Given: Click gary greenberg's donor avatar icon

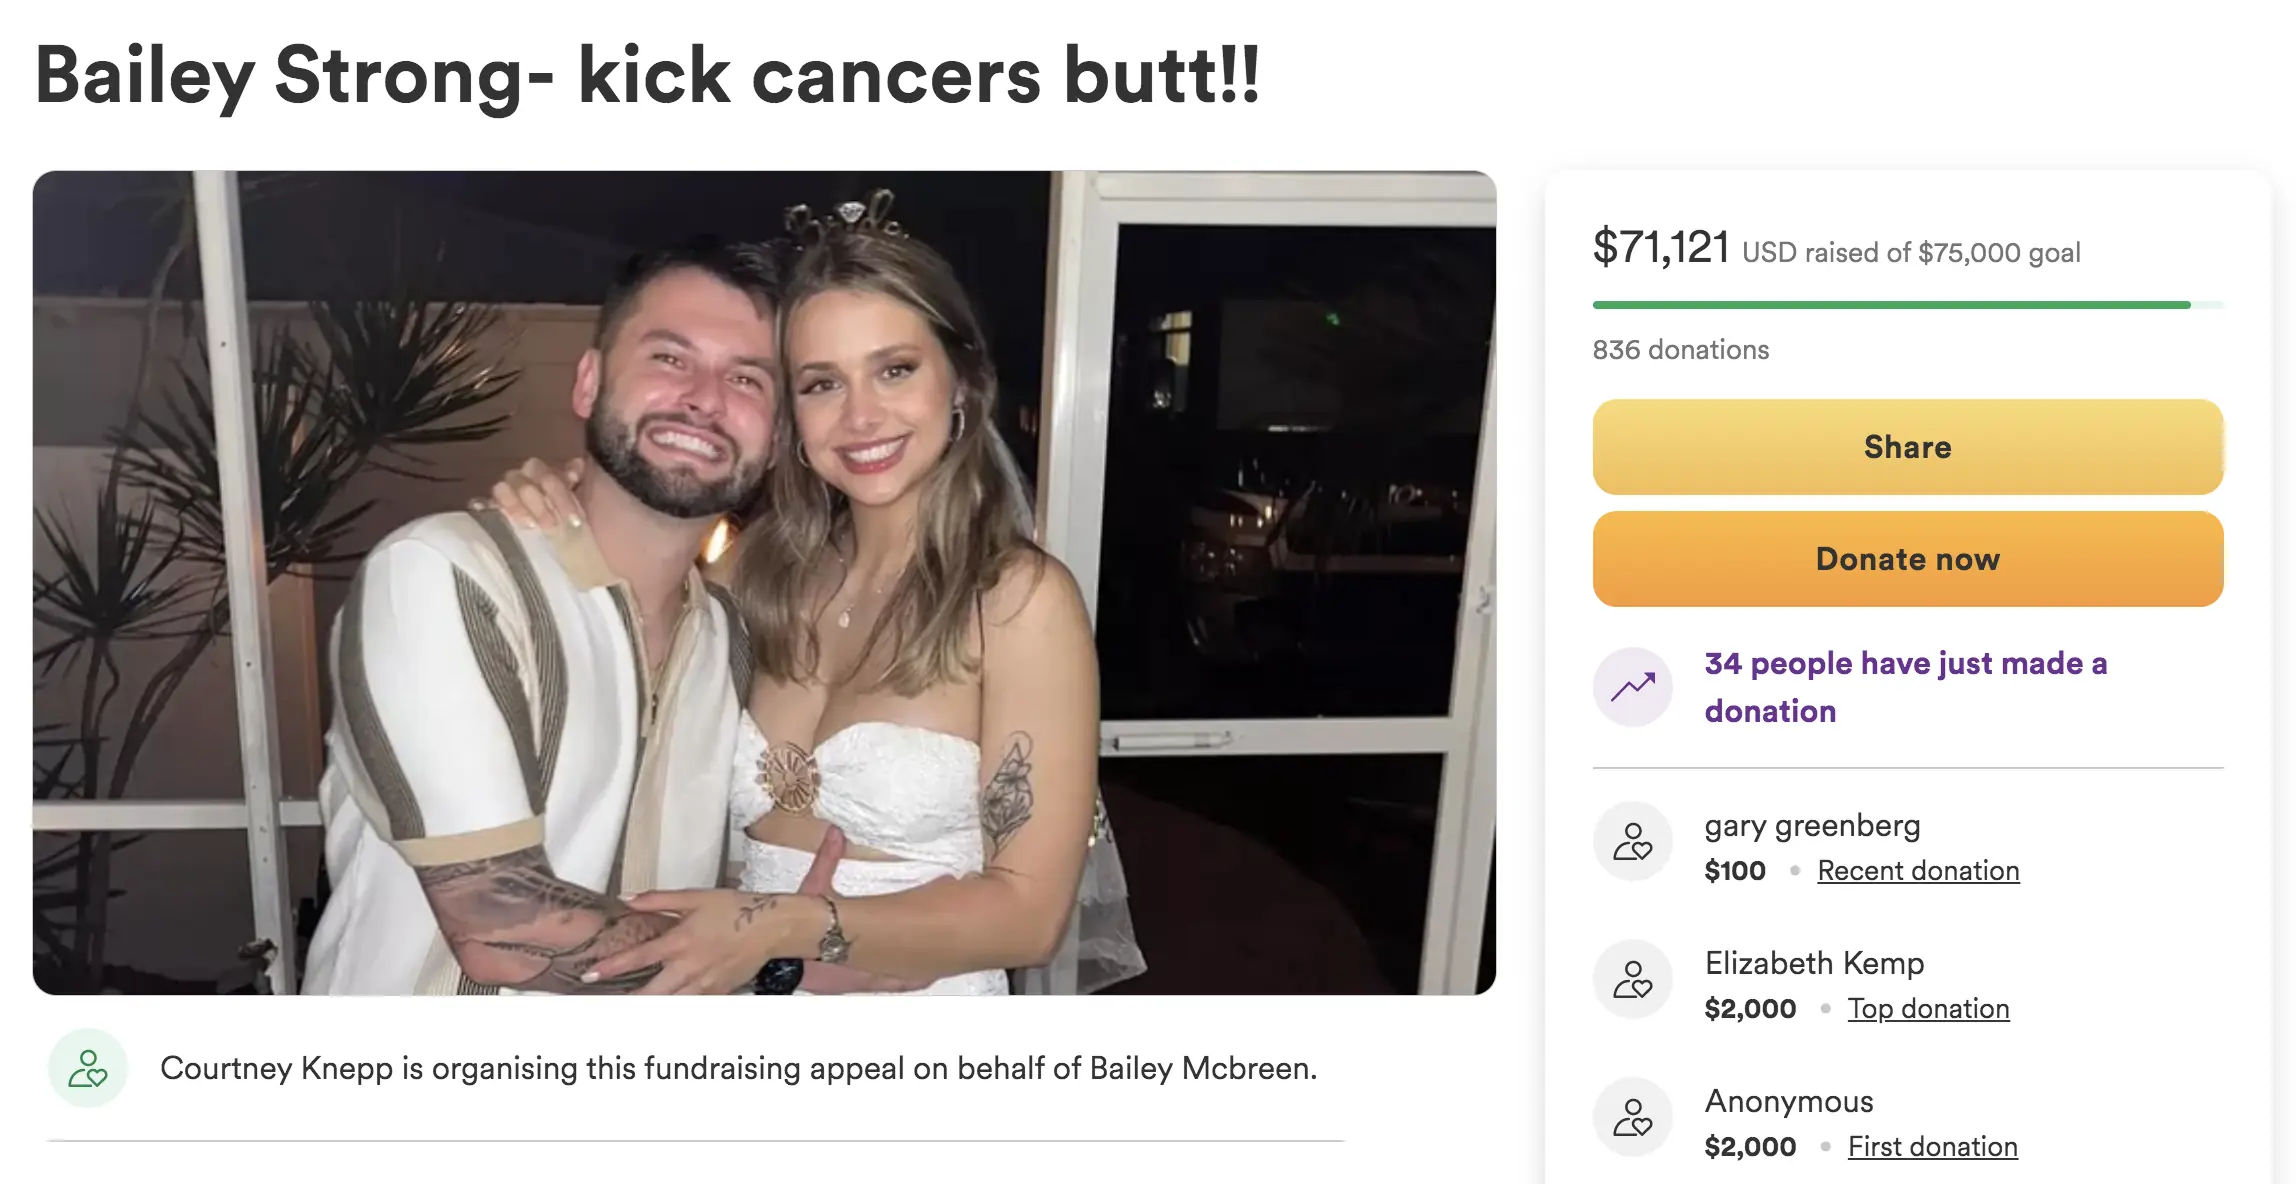Looking at the screenshot, I should (x=1632, y=842).
